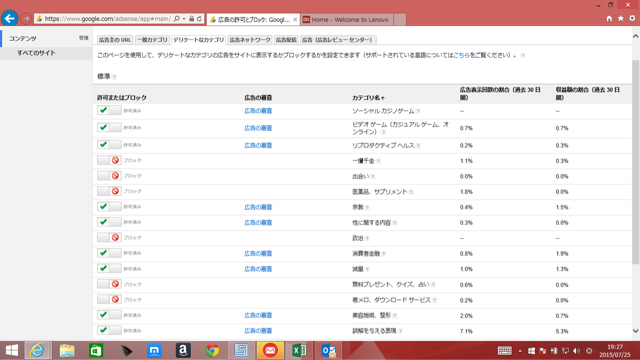Image resolution: width=640 pixels, height=360 pixels.
Task: Switch to the 広告ネットワーク tab
Action: point(250,40)
